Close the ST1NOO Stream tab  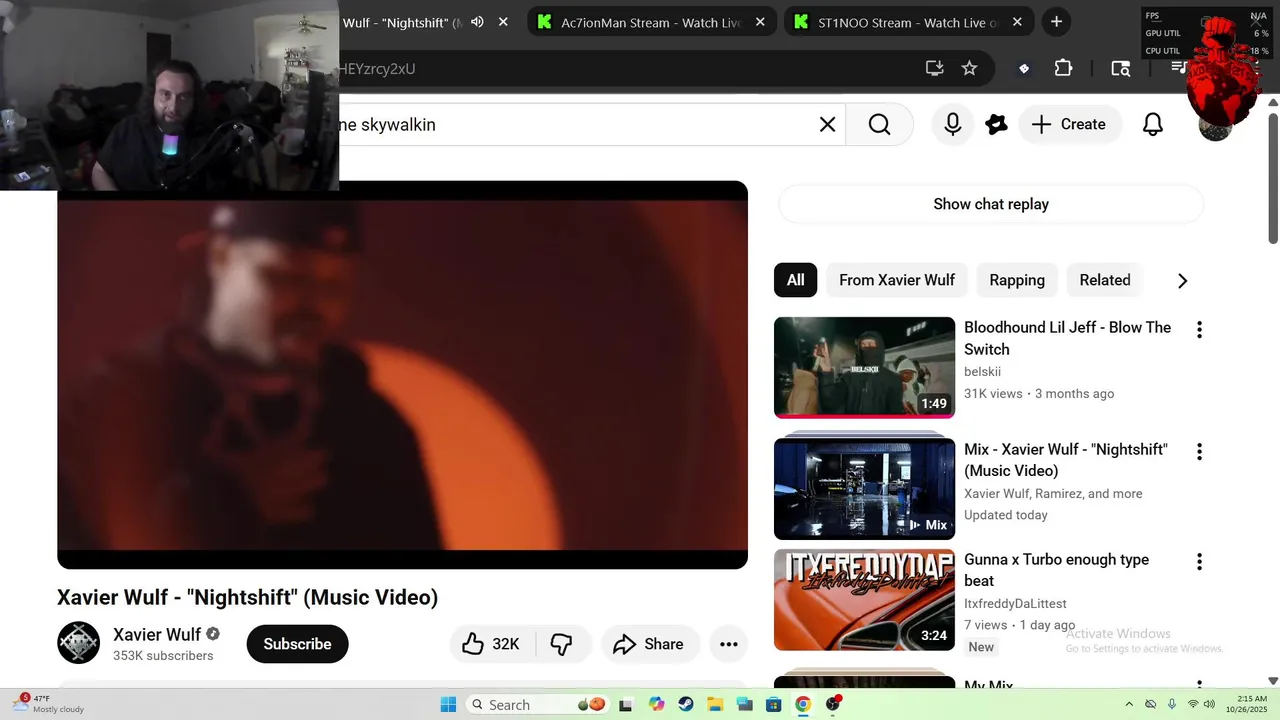[1017, 22]
